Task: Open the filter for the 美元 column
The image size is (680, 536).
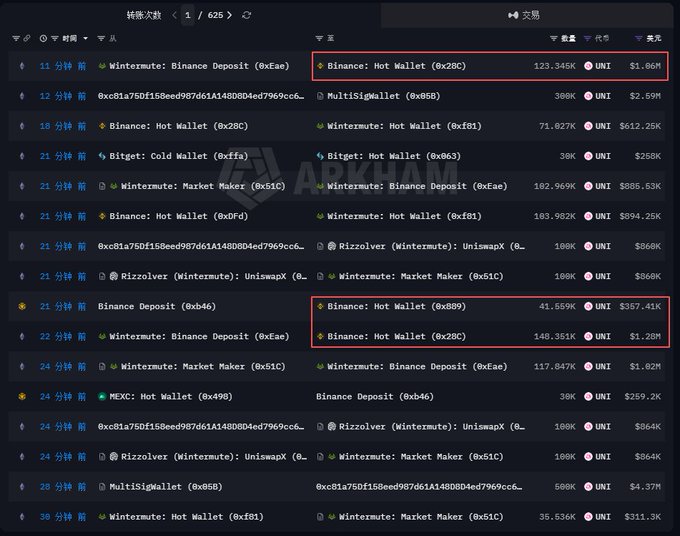Action: [x=638, y=39]
